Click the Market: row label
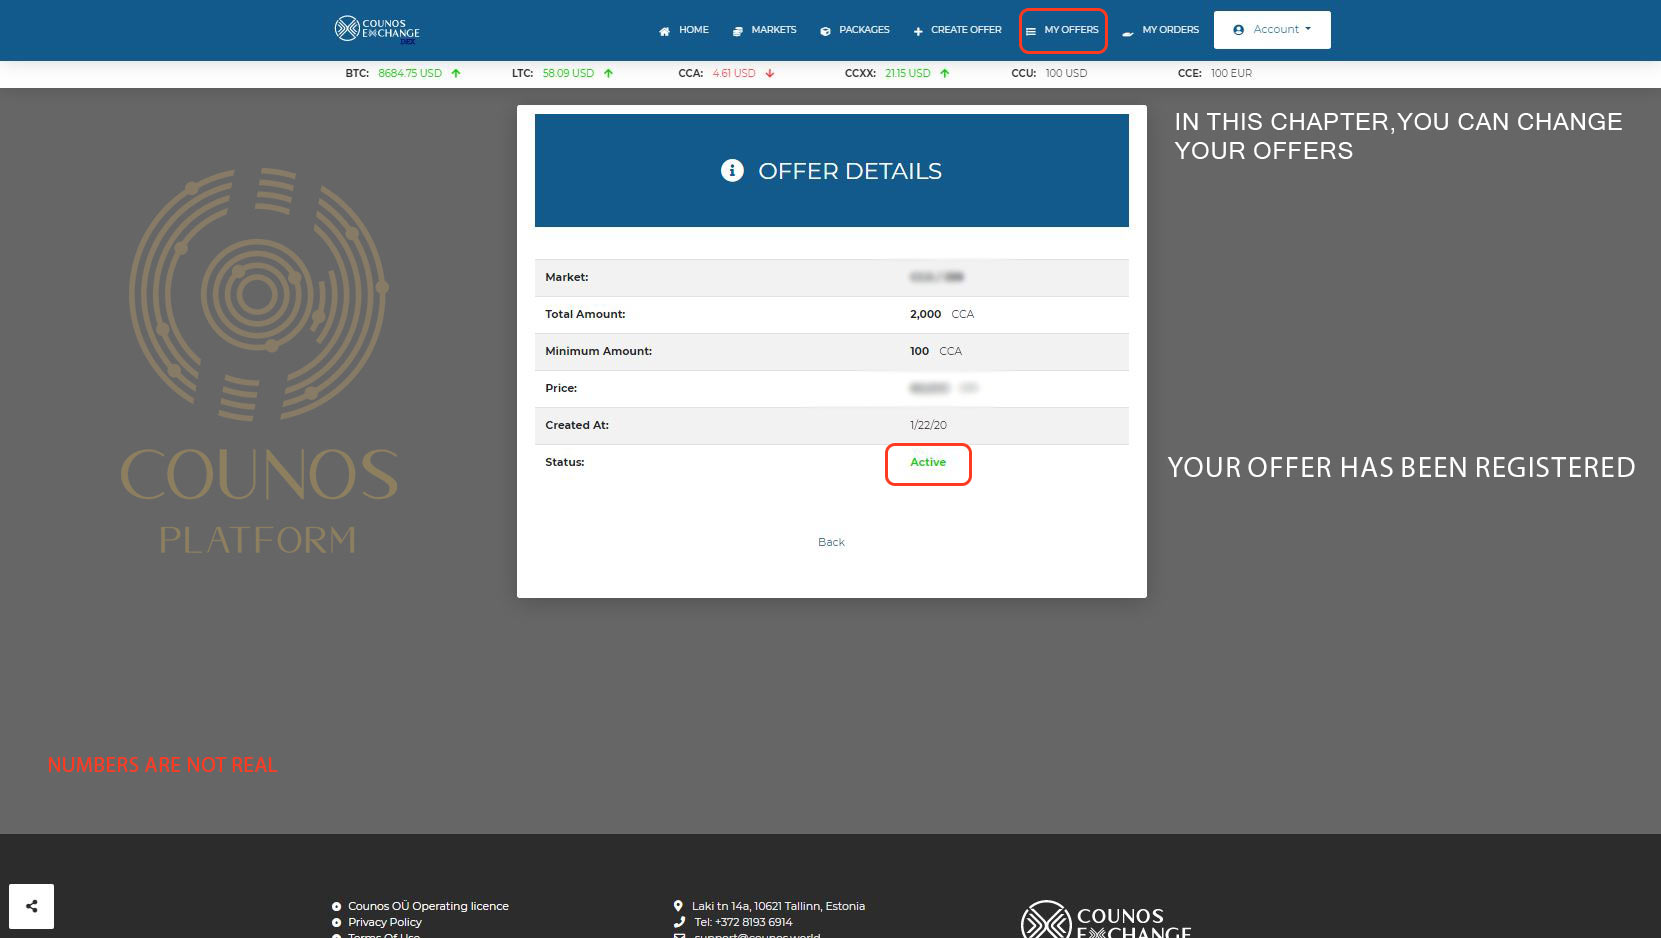The height and width of the screenshot is (938, 1661). pyautogui.click(x=567, y=277)
